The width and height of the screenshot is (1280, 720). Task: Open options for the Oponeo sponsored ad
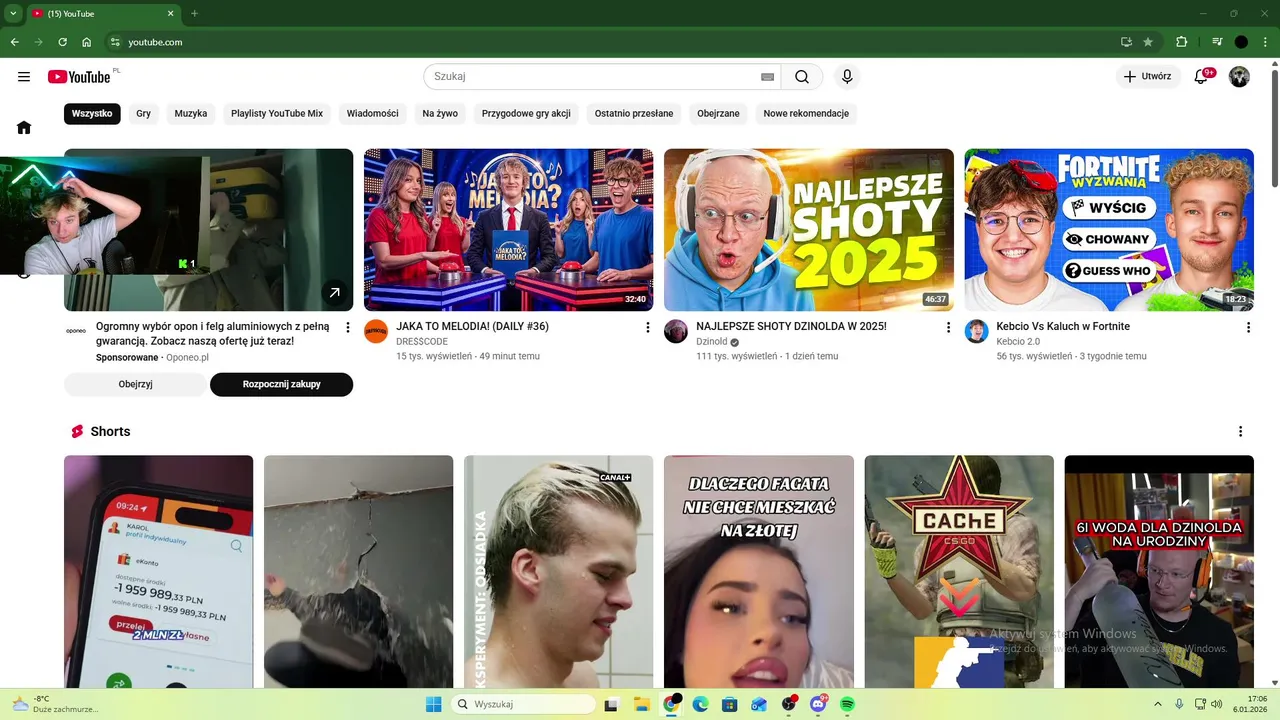(348, 327)
